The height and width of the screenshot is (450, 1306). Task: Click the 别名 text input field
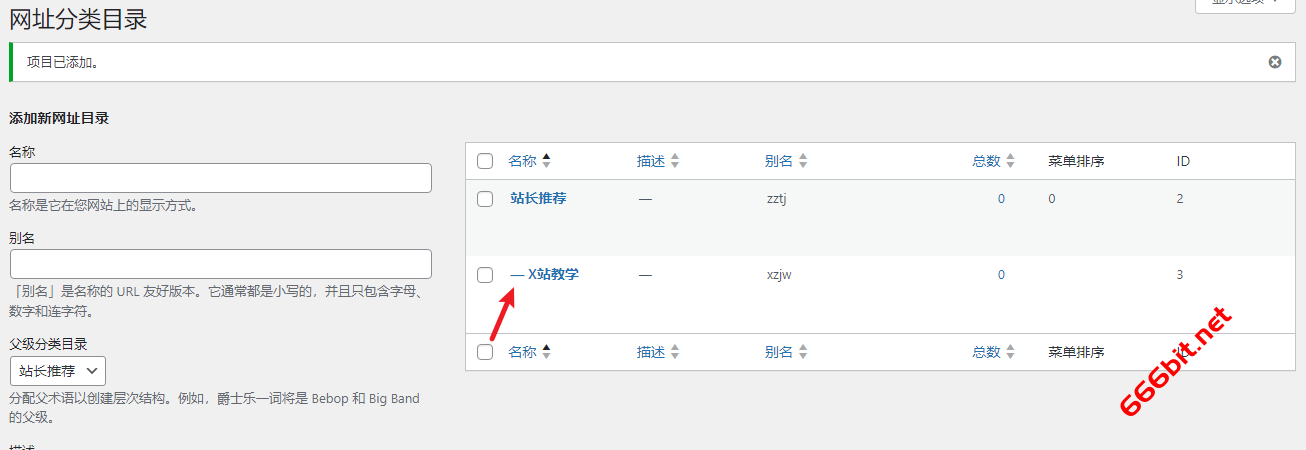point(221,264)
